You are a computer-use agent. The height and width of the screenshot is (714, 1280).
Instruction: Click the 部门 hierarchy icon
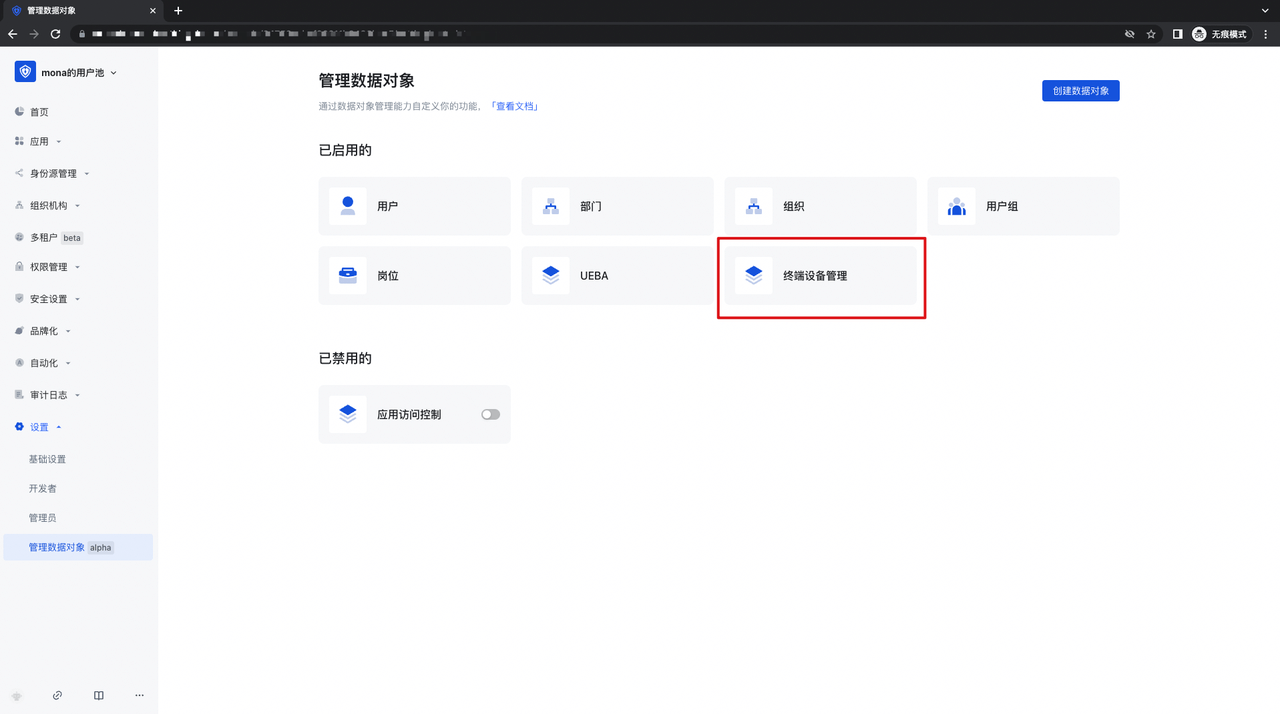coord(551,206)
